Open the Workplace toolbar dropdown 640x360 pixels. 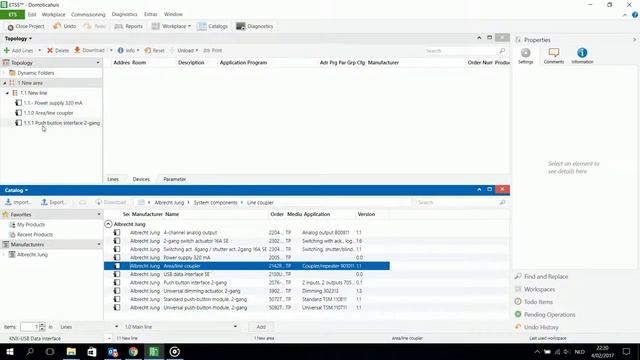171,26
